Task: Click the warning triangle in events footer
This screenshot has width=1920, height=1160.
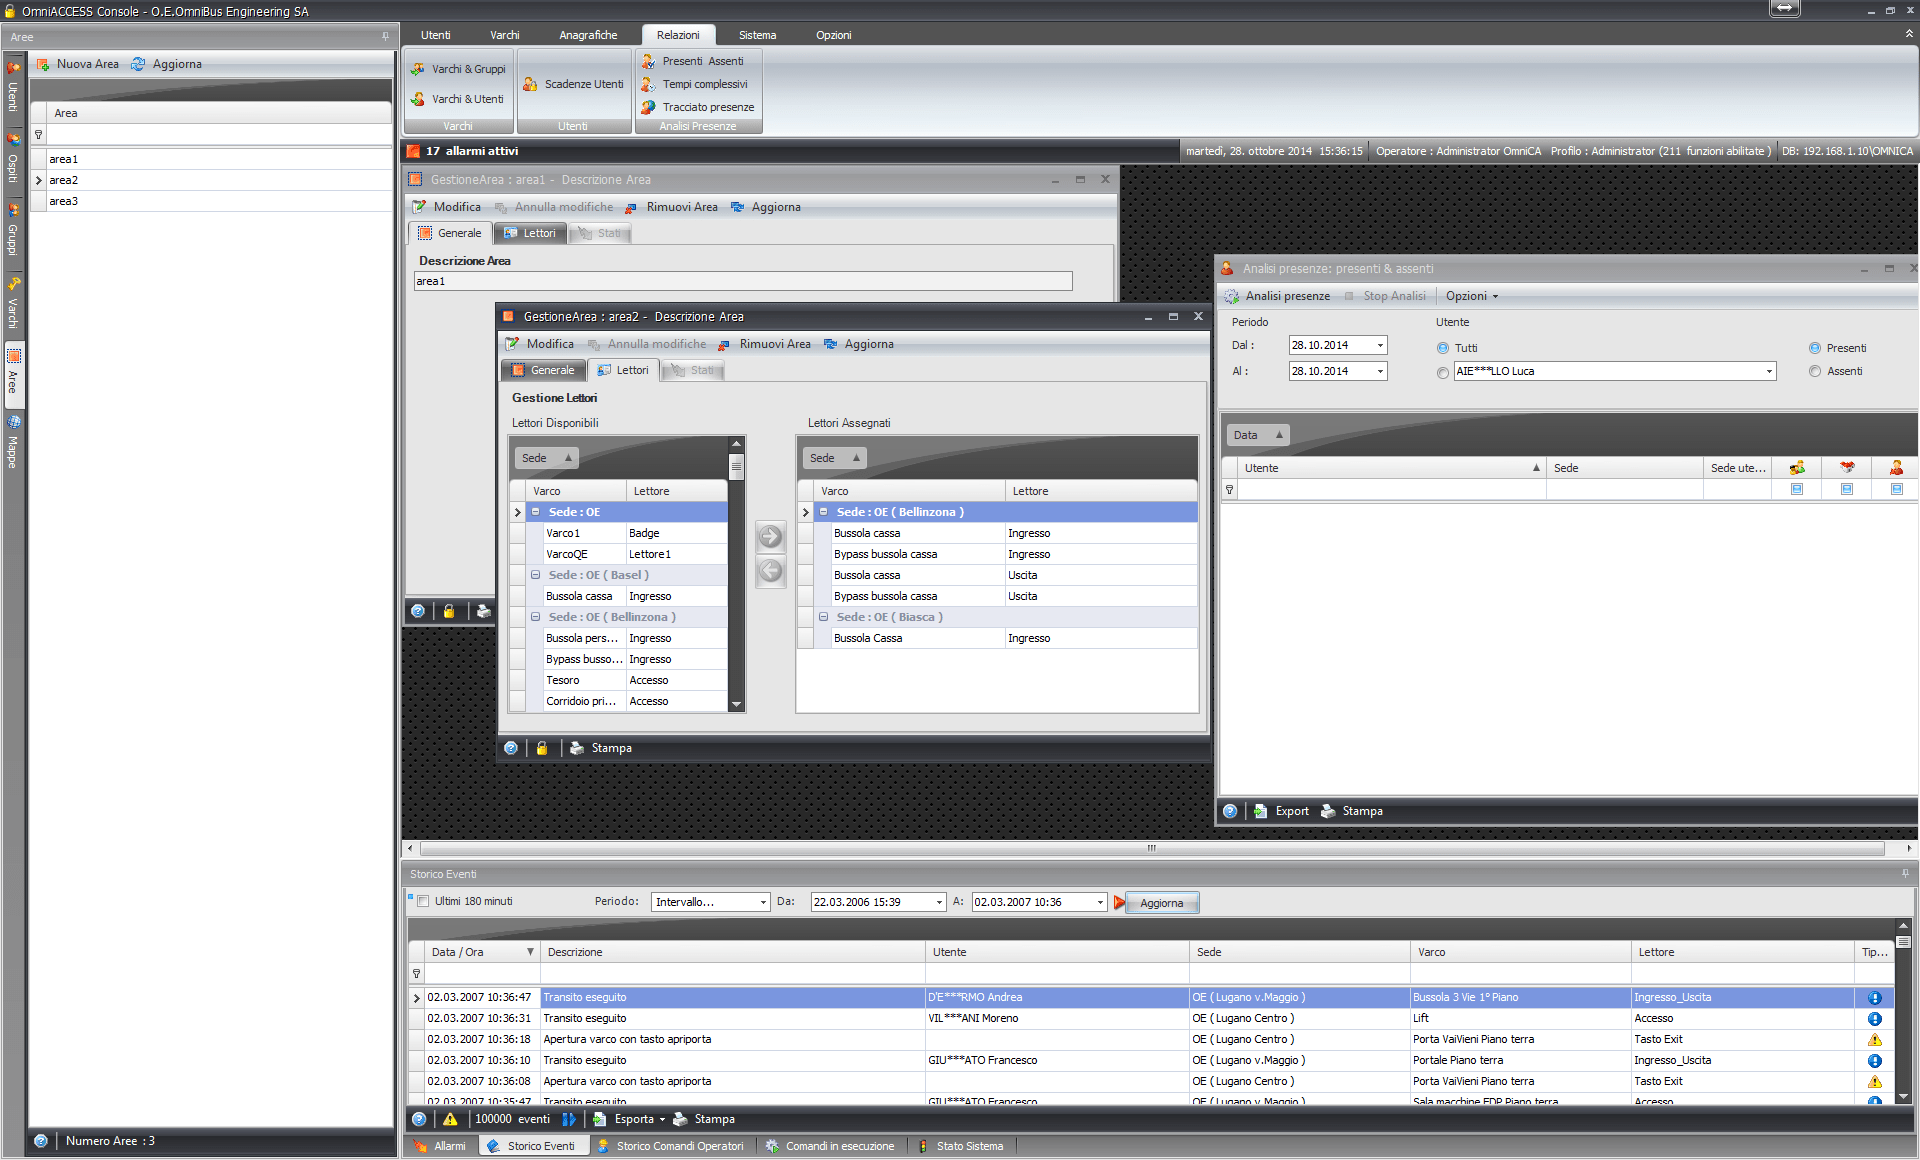Action: (450, 1119)
